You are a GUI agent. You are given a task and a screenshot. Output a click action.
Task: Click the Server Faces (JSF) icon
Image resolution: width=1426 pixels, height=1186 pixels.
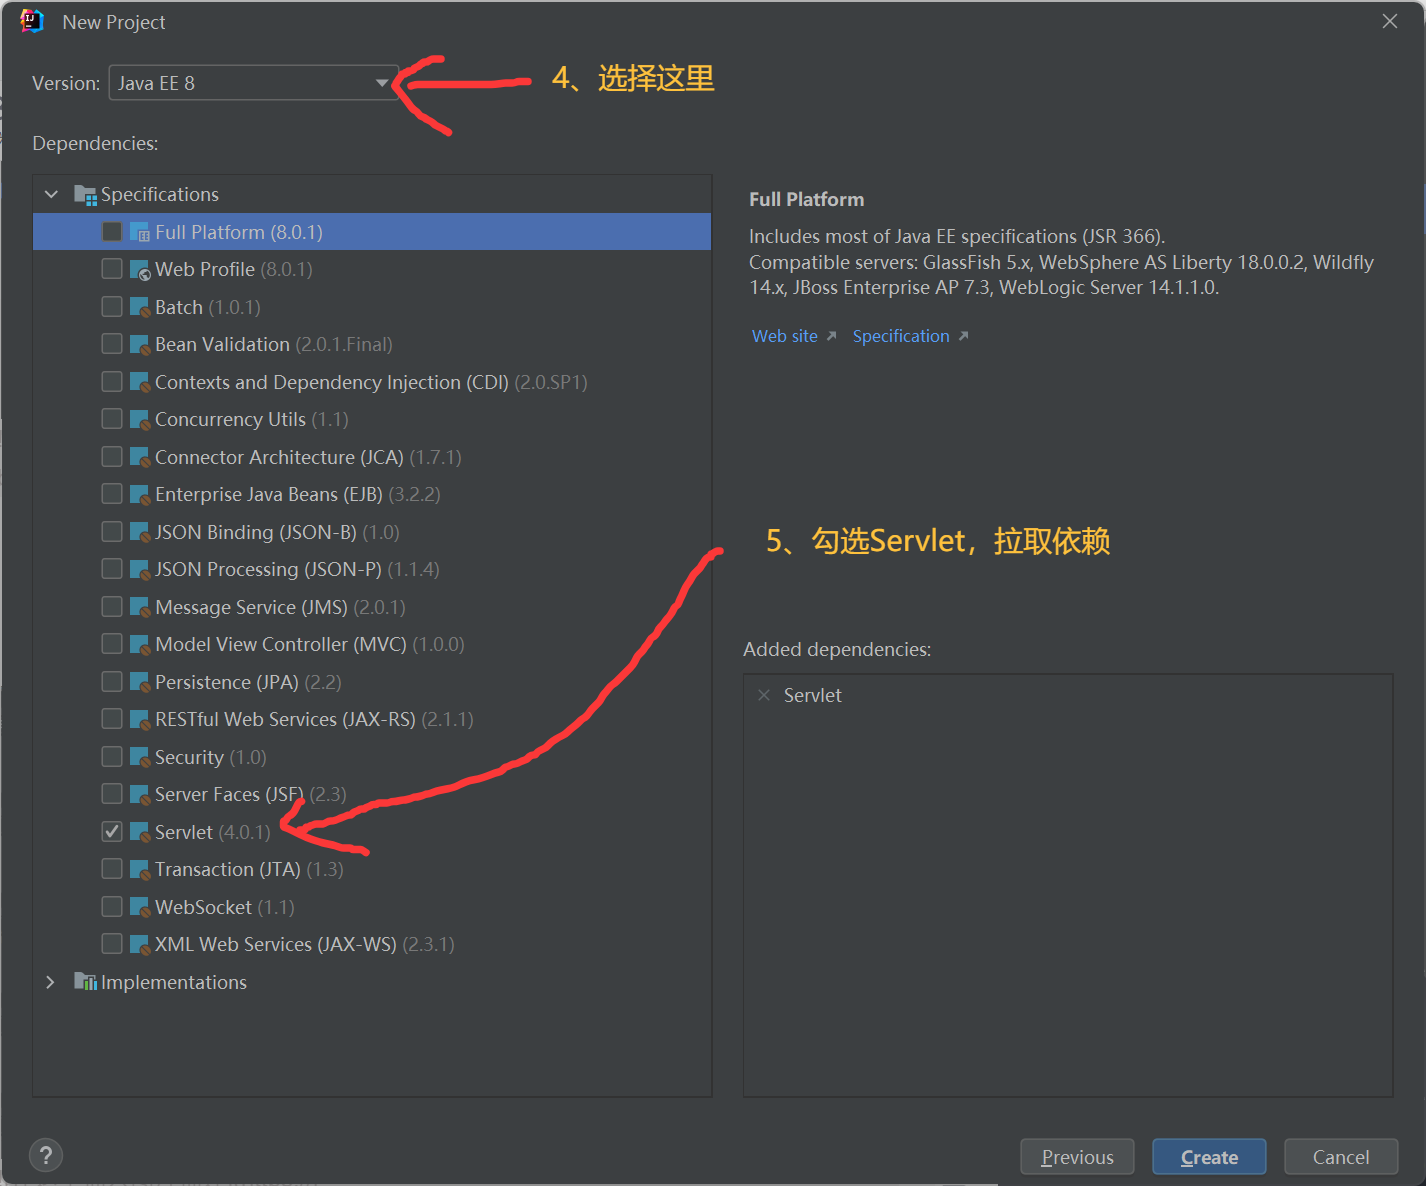(x=140, y=795)
